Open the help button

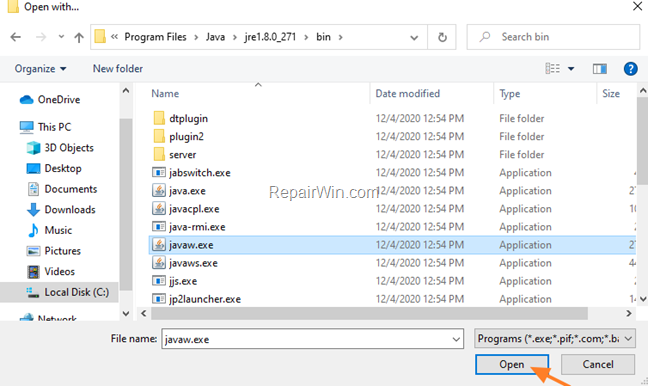click(630, 69)
